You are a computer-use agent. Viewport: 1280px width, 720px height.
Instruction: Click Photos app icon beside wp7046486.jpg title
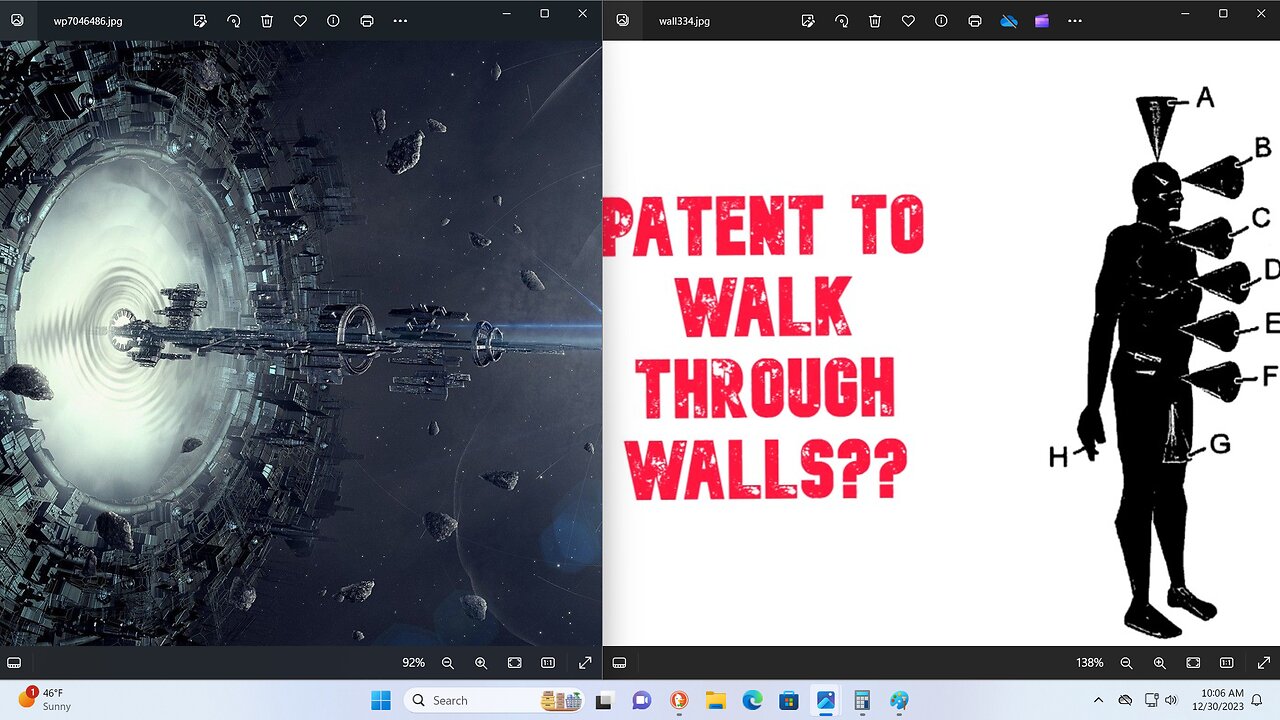[x=17, y=20]
